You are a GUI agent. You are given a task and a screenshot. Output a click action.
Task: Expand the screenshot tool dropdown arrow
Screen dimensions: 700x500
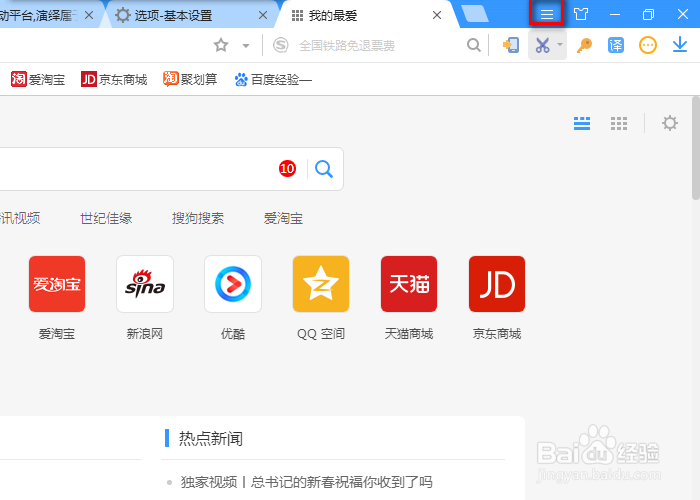click(x=560, y=45)
